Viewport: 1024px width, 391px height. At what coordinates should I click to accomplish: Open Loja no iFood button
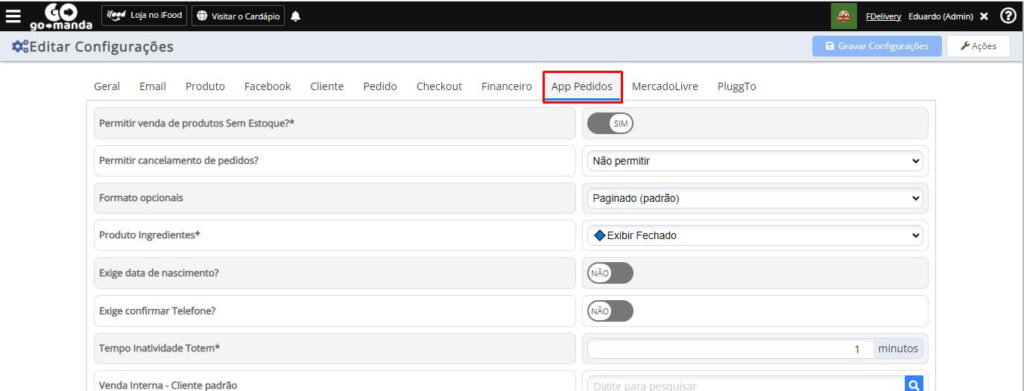(145, 16)
